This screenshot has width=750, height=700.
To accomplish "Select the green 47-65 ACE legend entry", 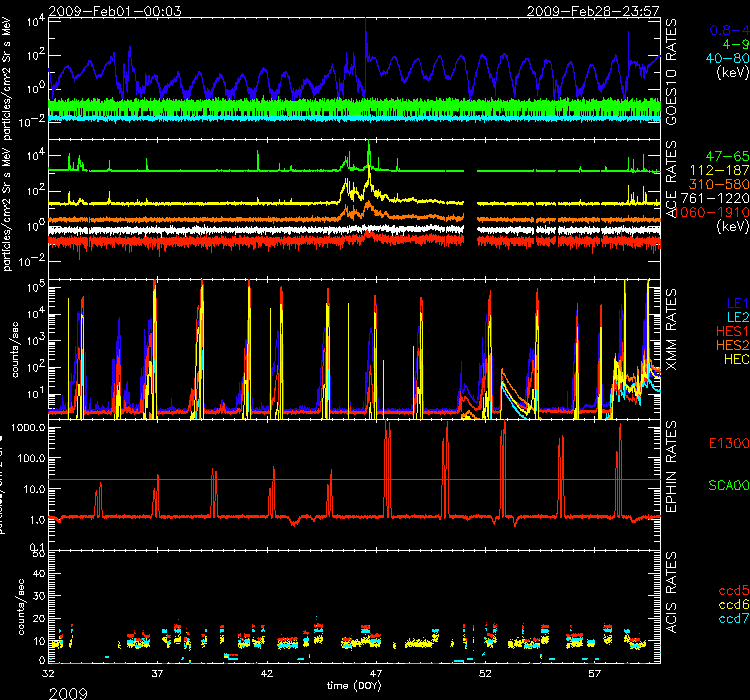I will (715, 158).
